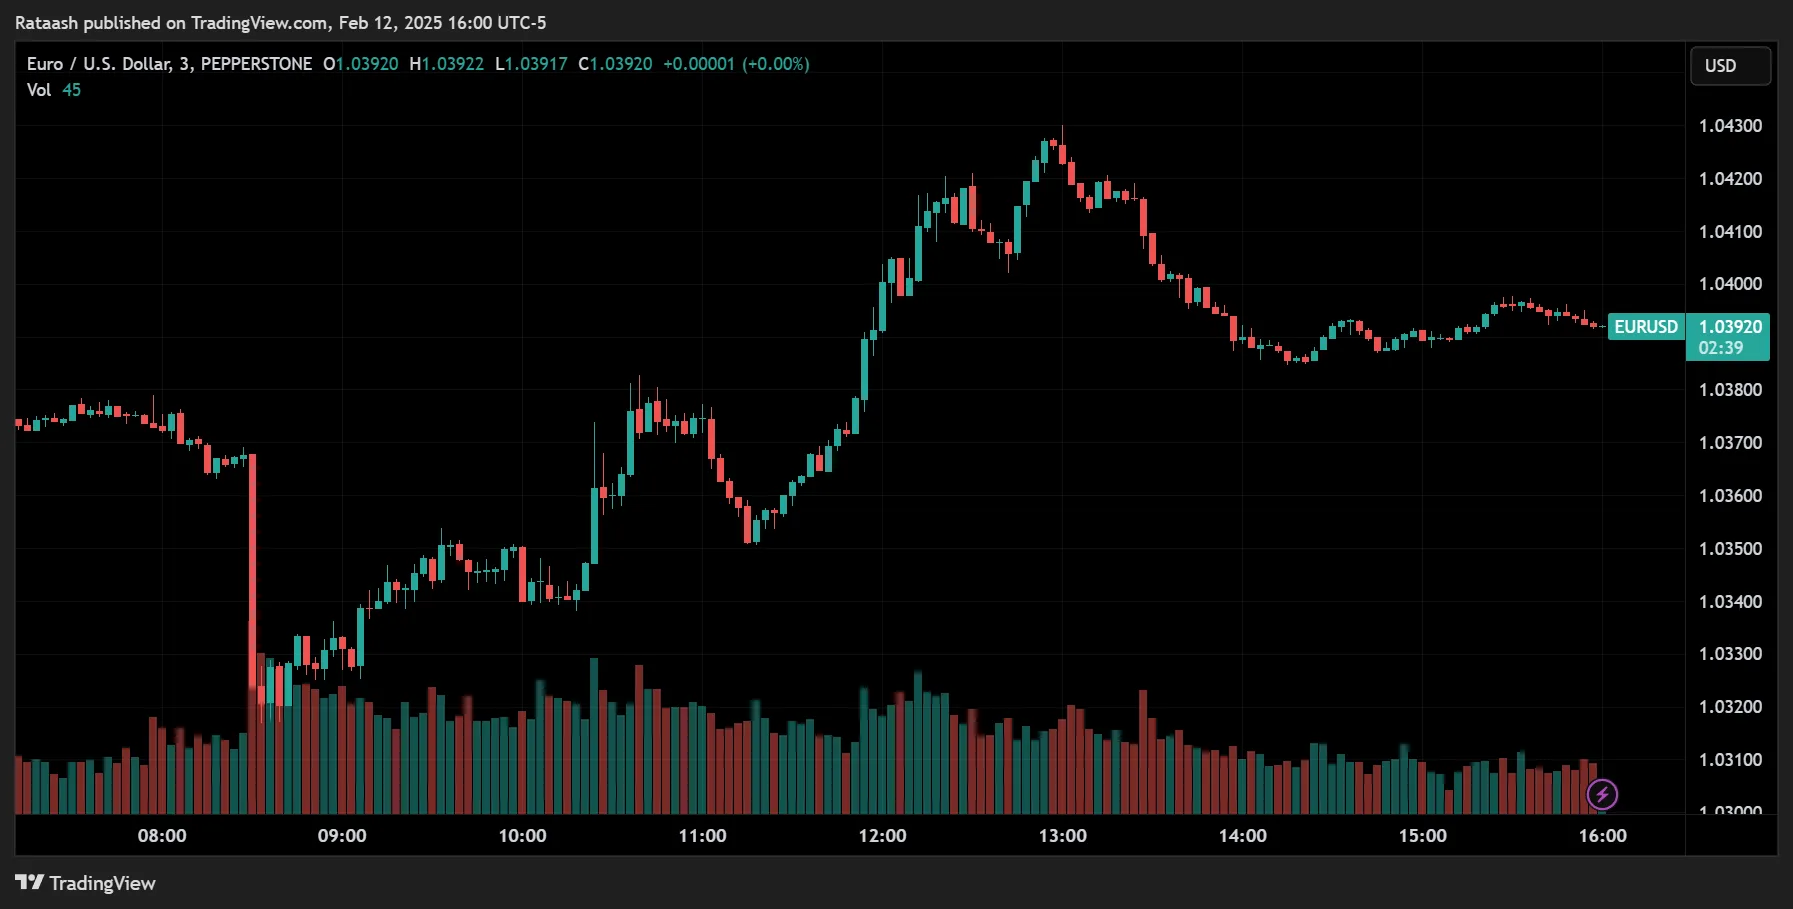Screen dimensions: 1793x909
Task: Open the TradingView logo link
Action: tap(85, 883)
